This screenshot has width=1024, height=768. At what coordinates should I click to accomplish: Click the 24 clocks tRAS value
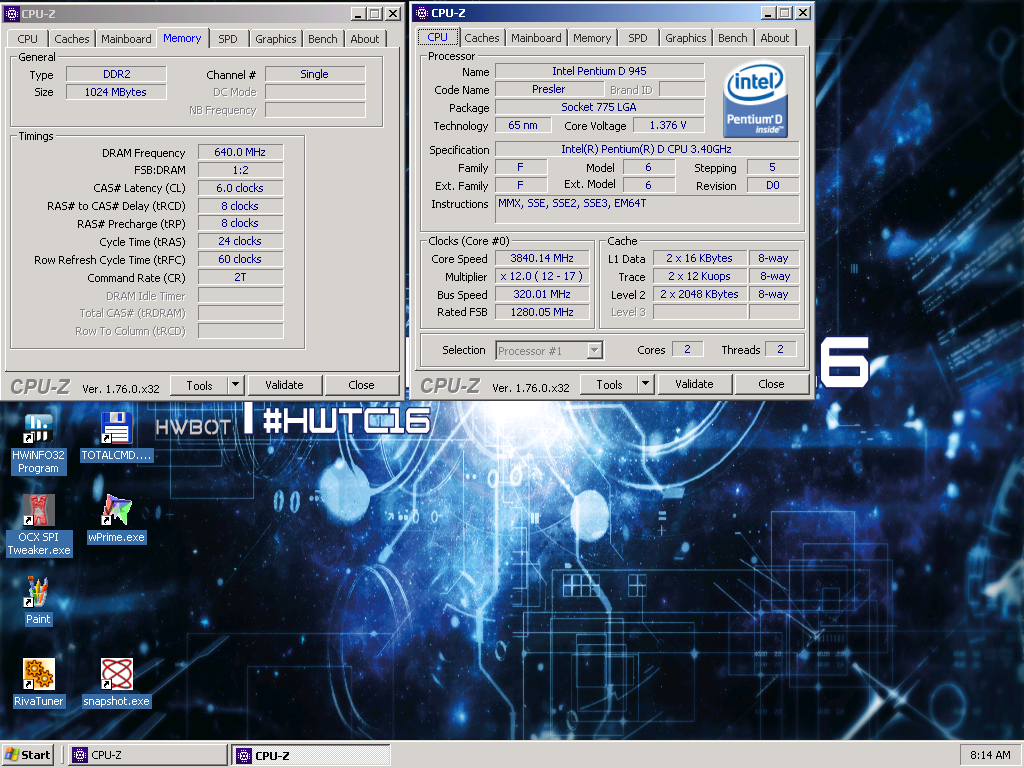tap(240, 241)
